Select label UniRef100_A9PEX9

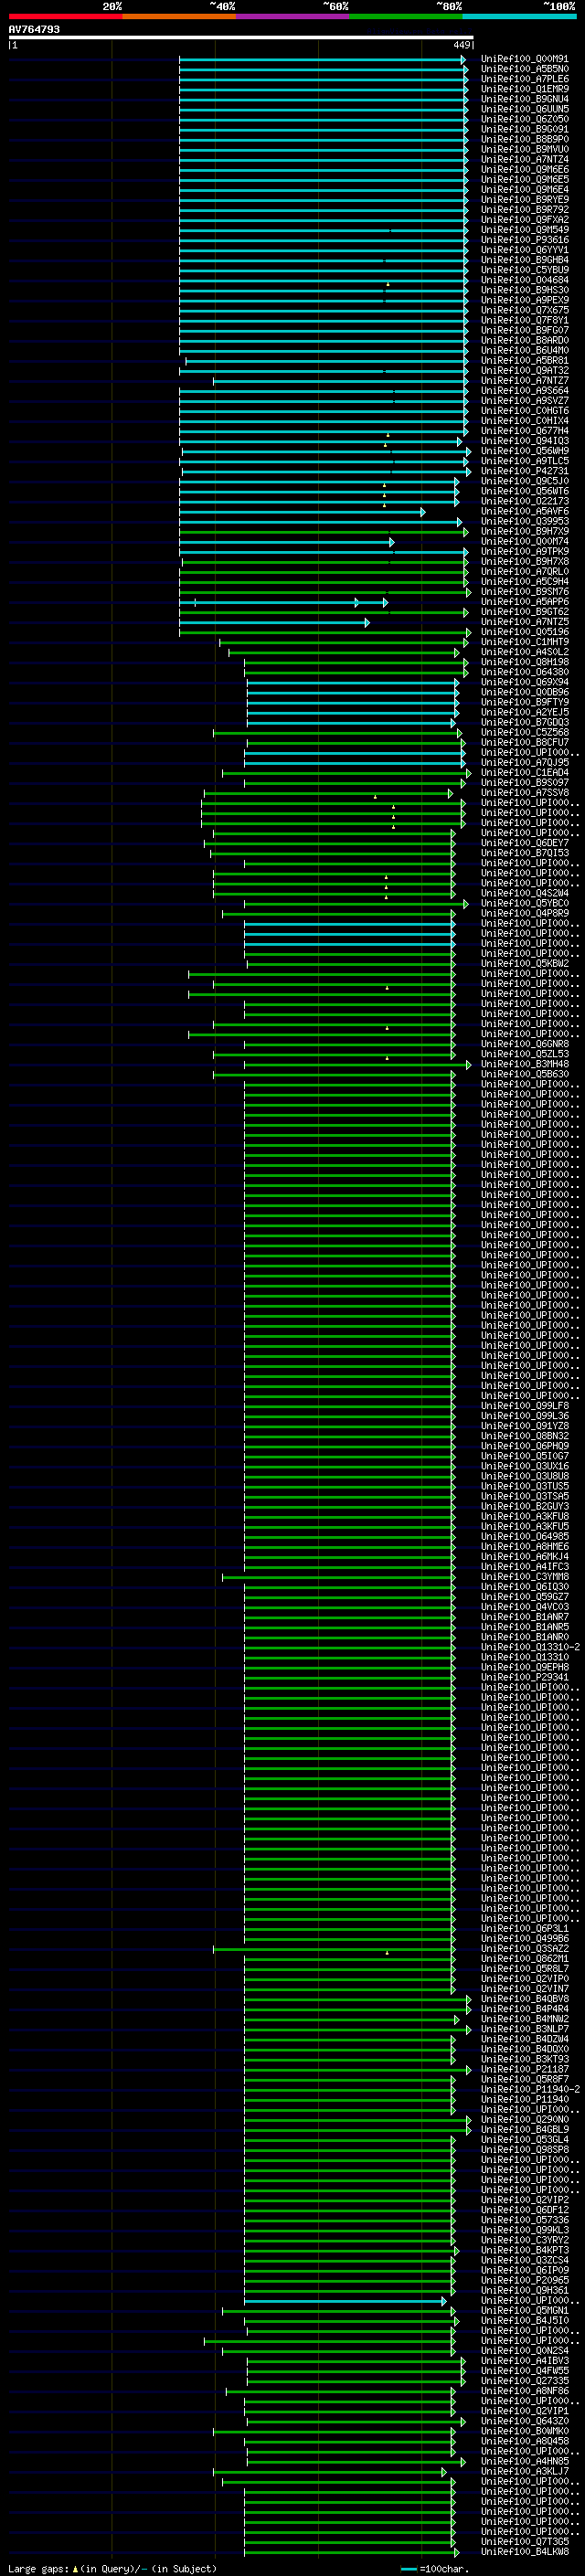coord(524,300)
